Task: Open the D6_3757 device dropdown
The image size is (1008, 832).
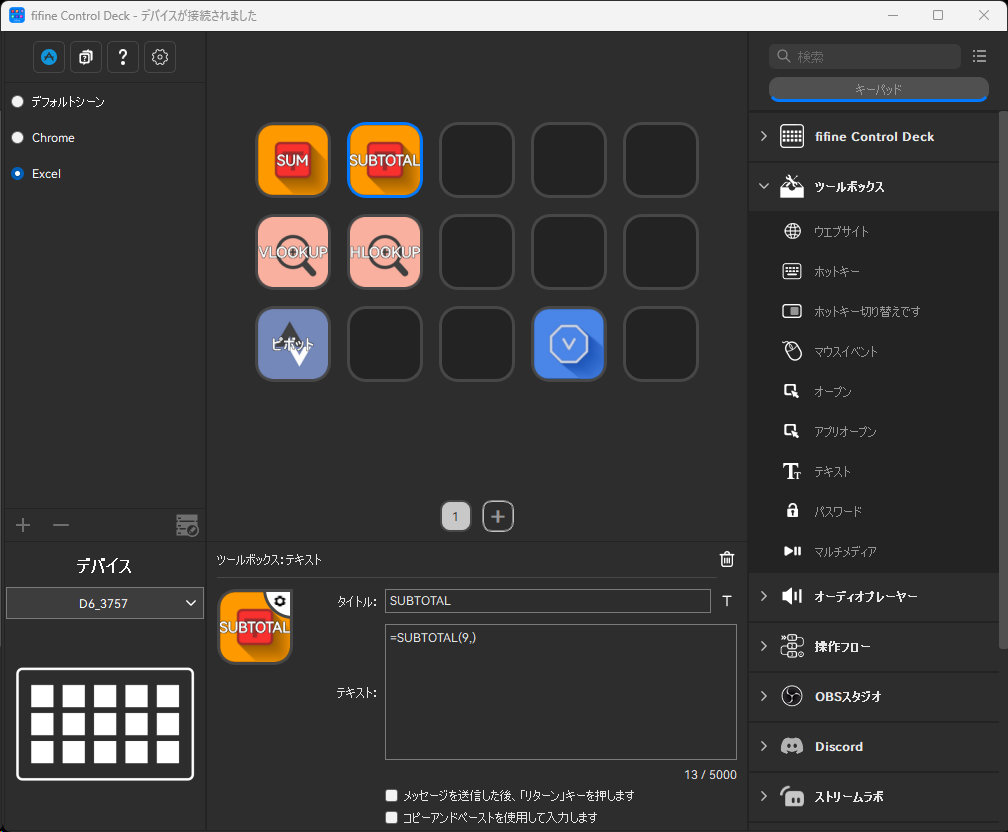Action: tap(104, 603)
